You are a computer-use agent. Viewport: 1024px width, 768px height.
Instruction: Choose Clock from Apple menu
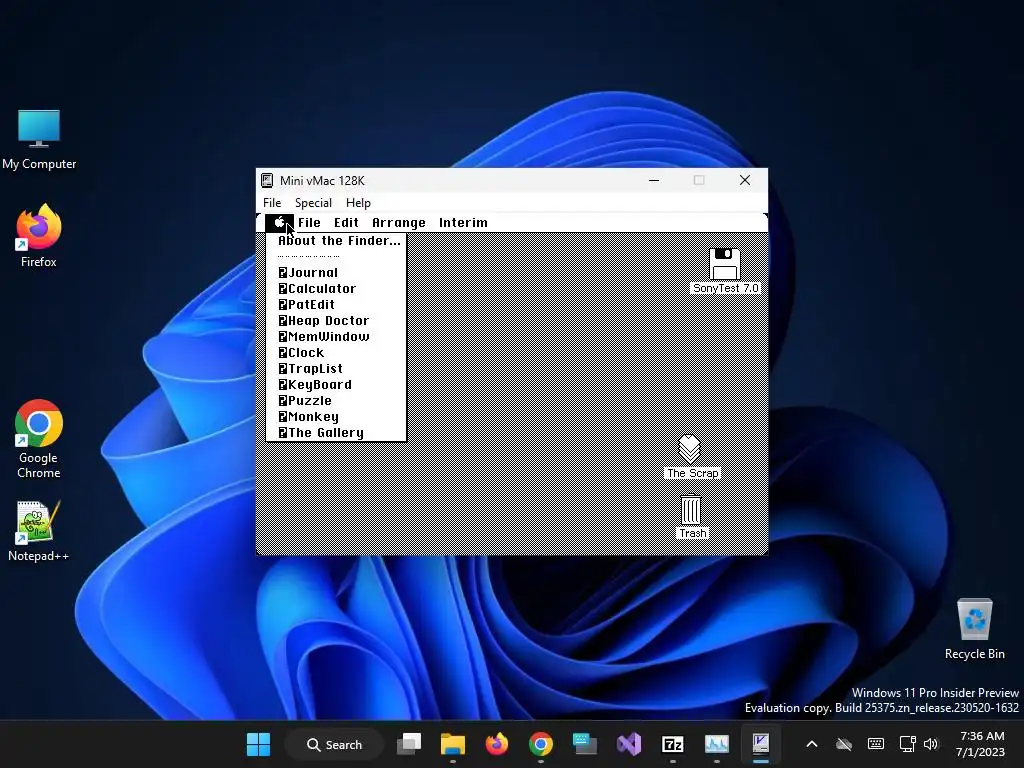point(336,353)
